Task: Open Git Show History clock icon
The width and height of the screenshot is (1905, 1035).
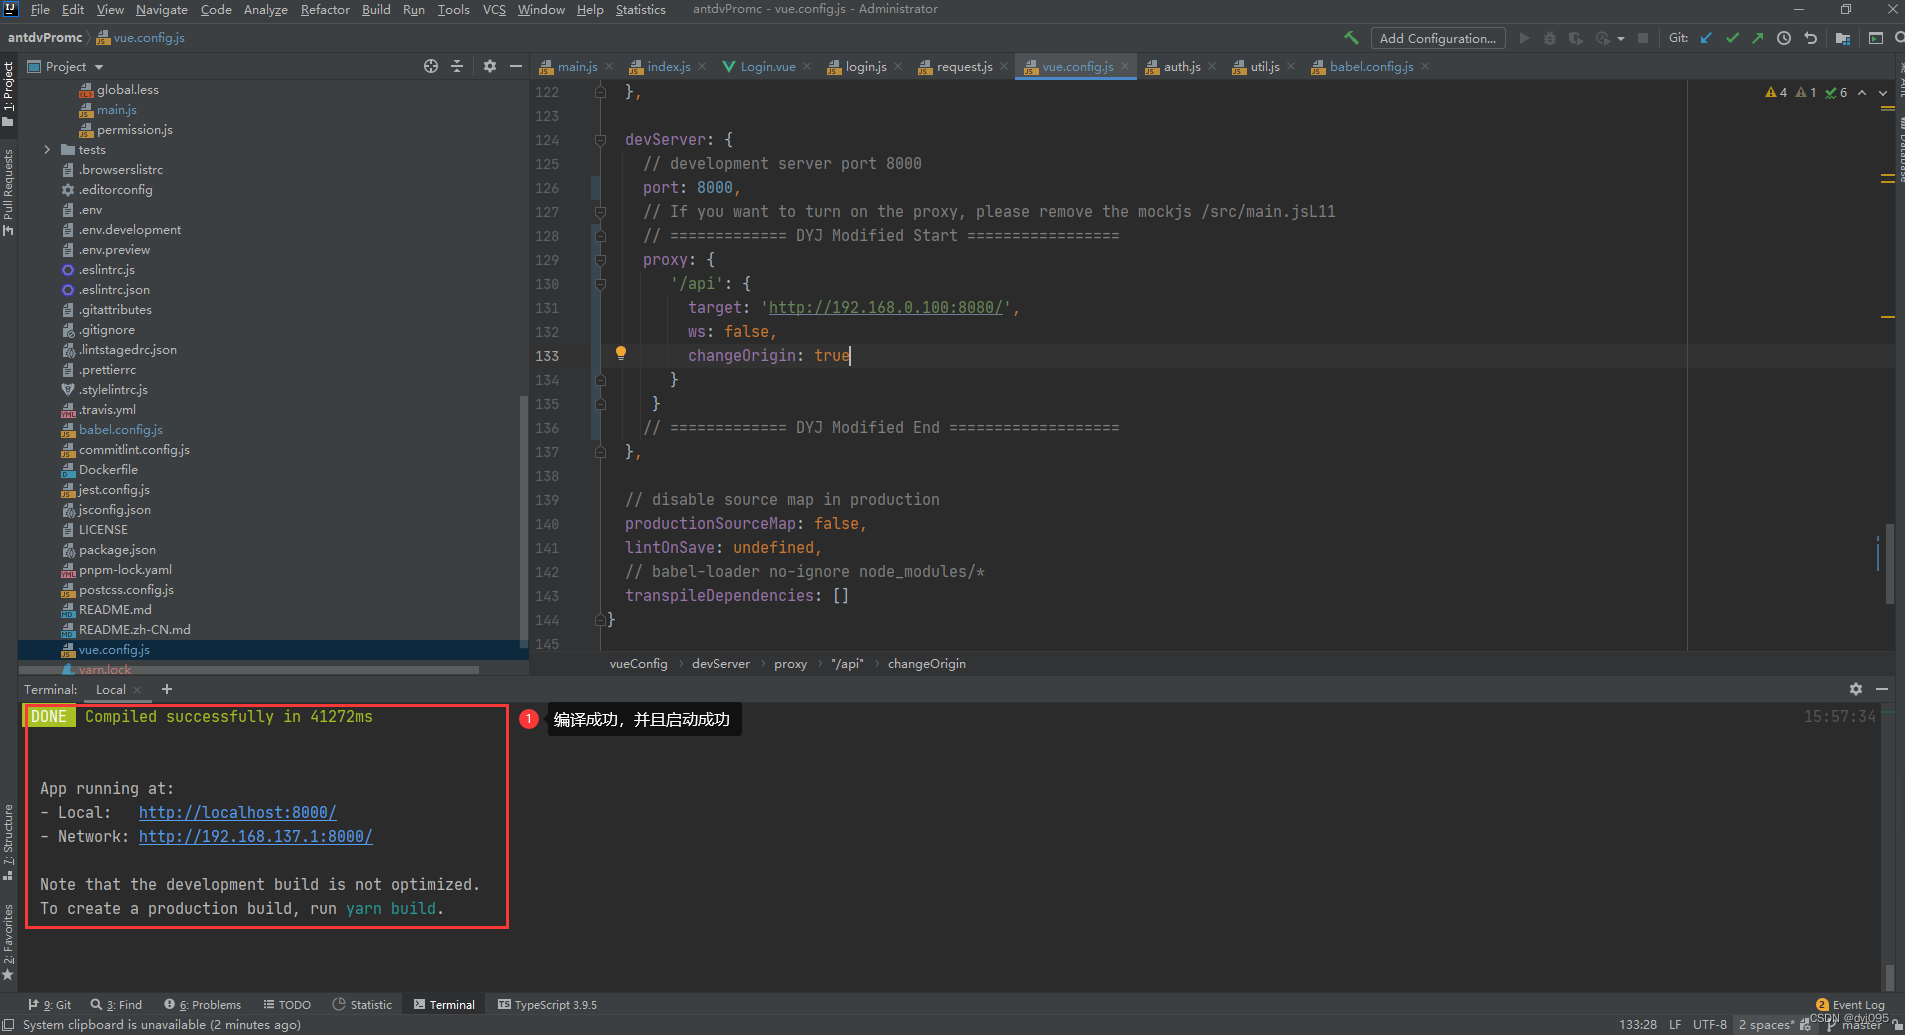Action: (1784, 38)
